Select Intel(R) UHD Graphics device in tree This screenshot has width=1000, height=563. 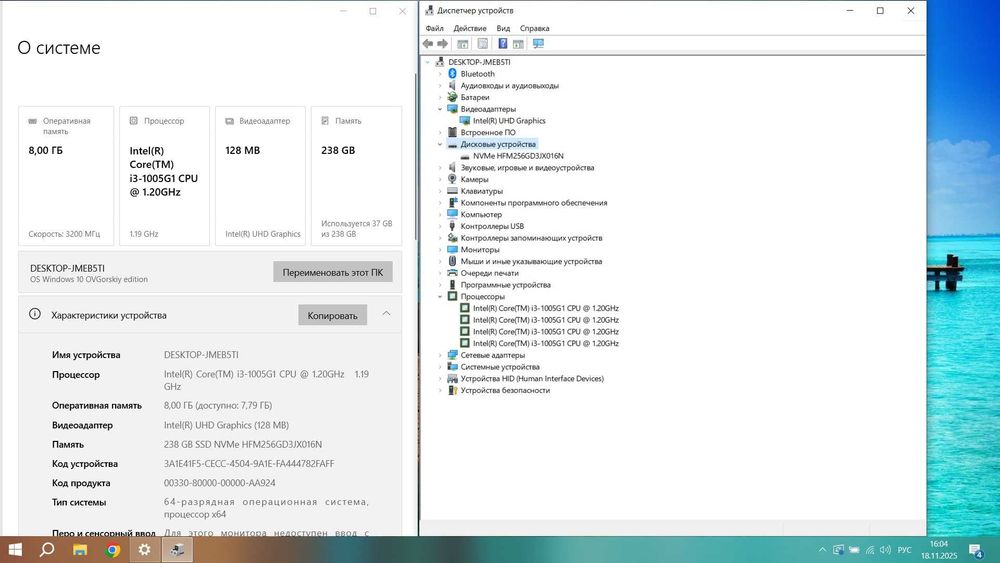tap(509, 121)
